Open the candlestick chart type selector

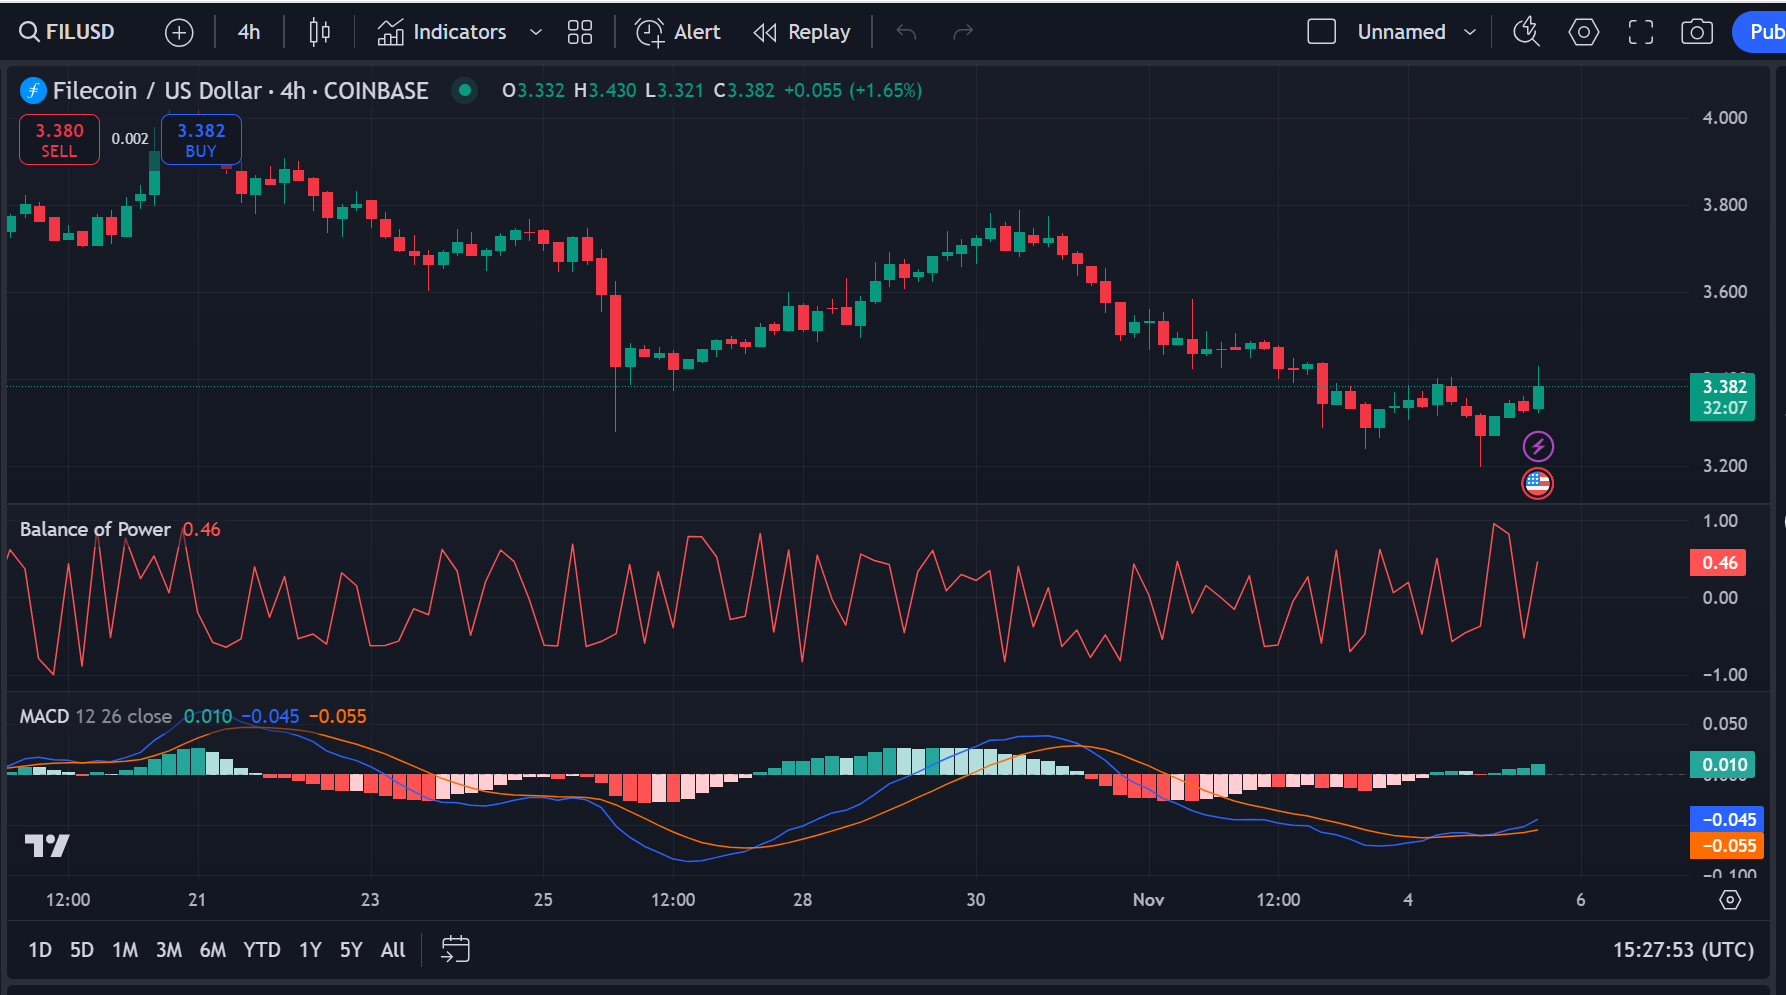coord(319,33)
